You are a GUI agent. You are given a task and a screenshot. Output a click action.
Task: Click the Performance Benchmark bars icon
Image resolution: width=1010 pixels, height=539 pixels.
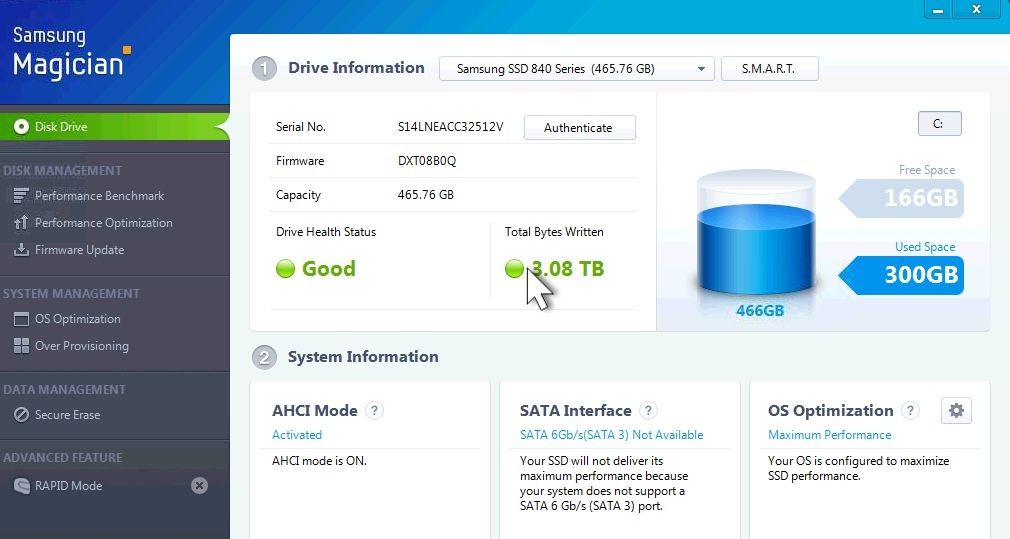point(21,196)
